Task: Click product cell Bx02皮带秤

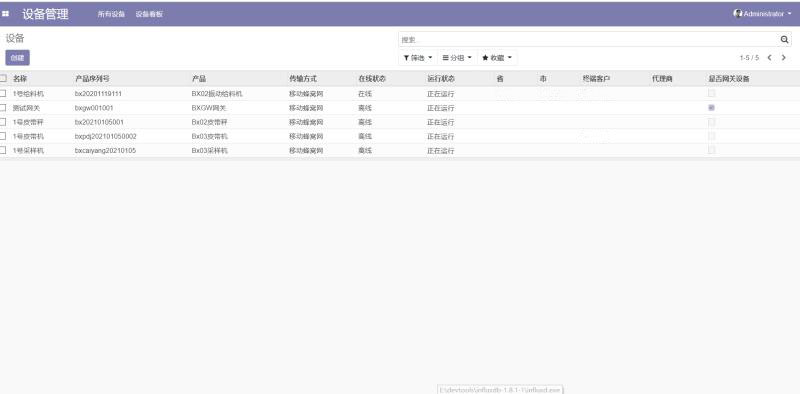Action: click(x=210, y=122)
